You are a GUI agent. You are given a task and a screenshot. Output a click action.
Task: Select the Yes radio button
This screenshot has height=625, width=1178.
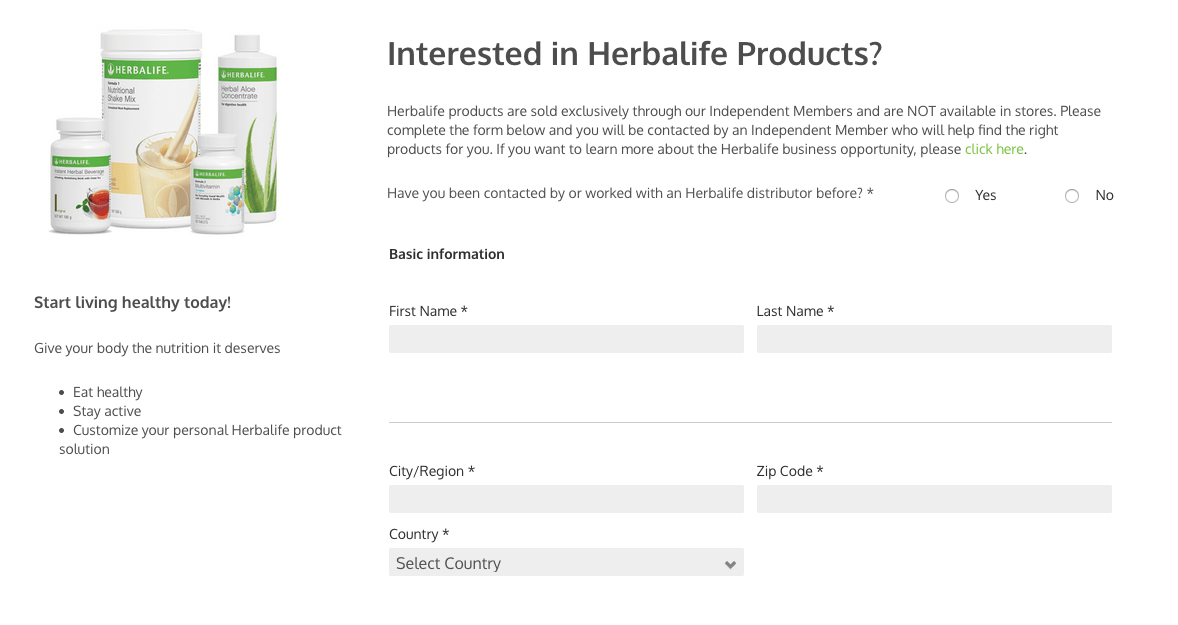(x=951, y=196)
